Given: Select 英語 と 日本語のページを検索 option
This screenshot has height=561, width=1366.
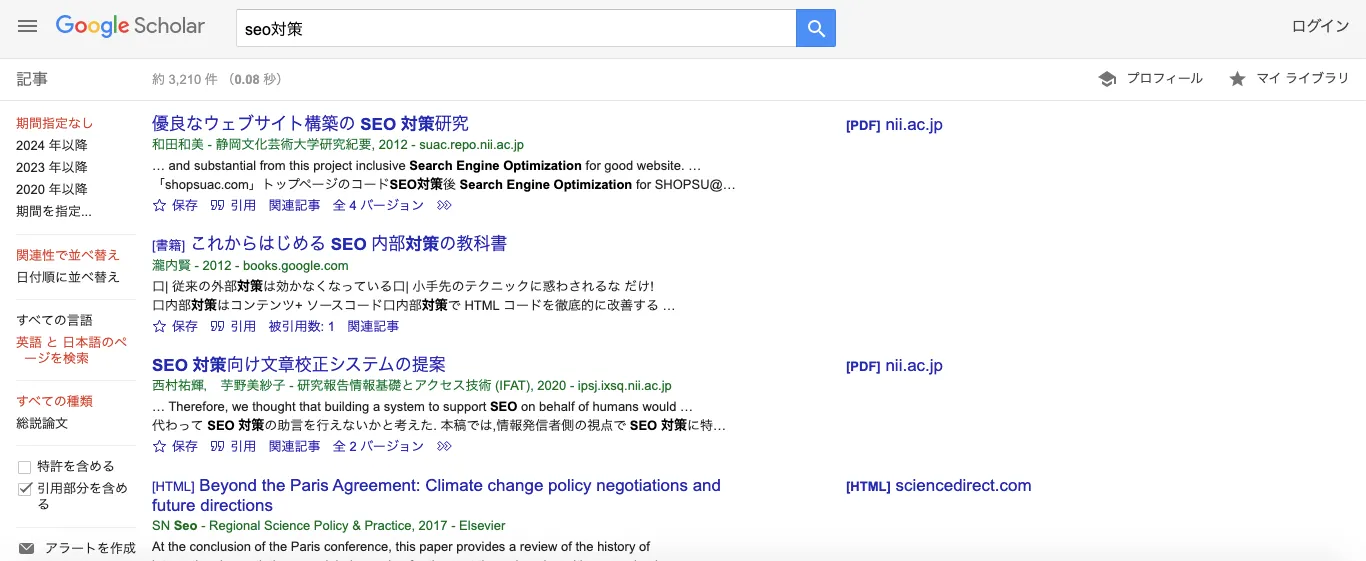Looking at the screenshot, I should point(71,350).
